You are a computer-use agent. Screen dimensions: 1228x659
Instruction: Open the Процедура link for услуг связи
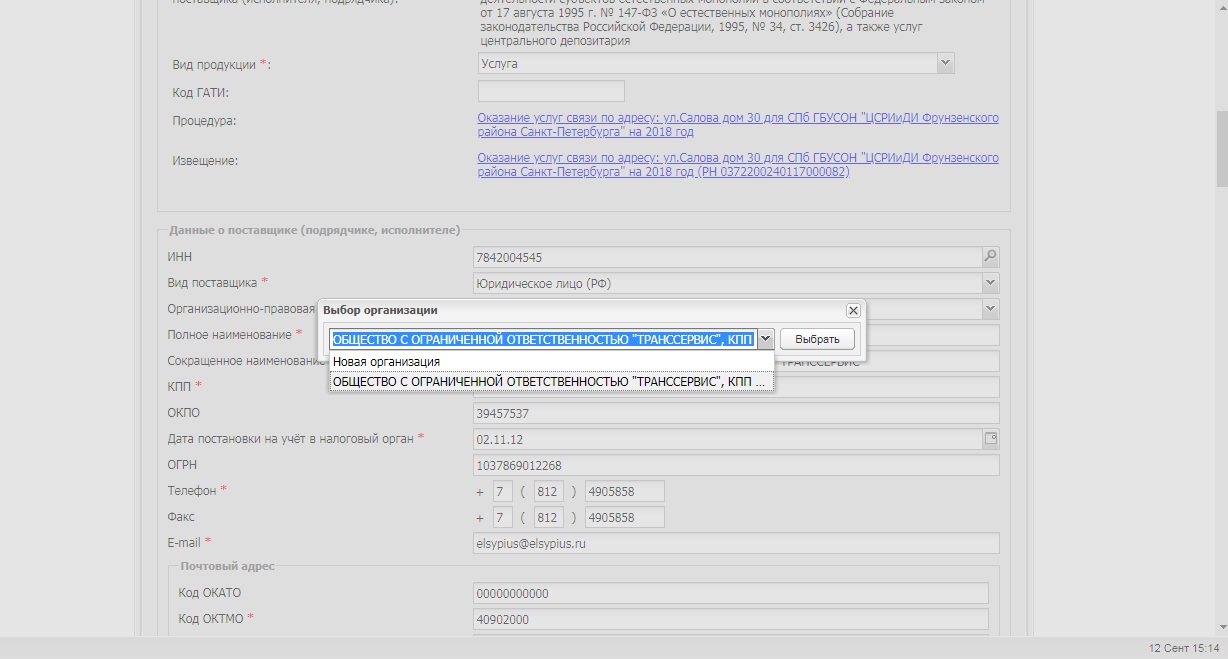[x=737, y=125]
